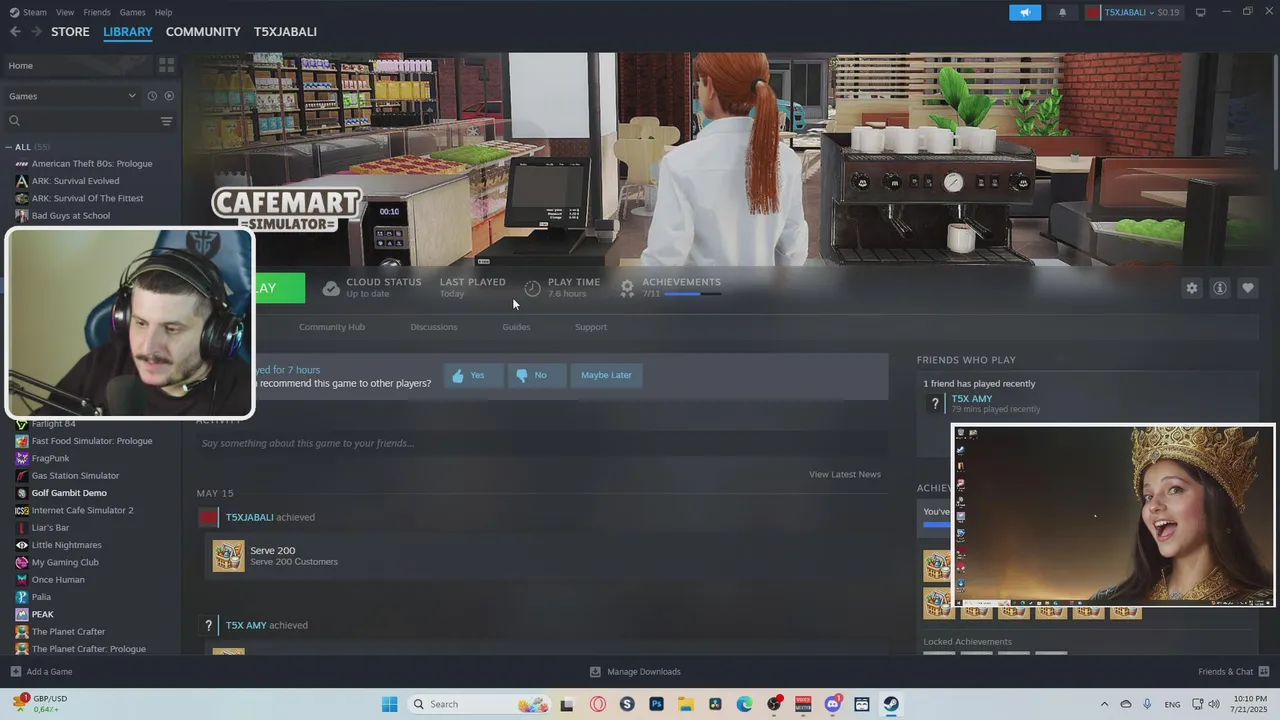Click the Add a Game plus icon
Viewport: 1280px width, 720px height.
pyautogui.click(x=15, y=672)
